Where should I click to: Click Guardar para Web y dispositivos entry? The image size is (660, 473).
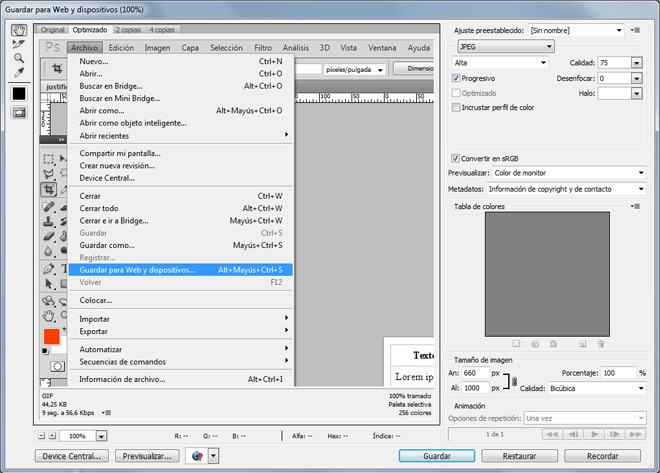pos(181,270)
